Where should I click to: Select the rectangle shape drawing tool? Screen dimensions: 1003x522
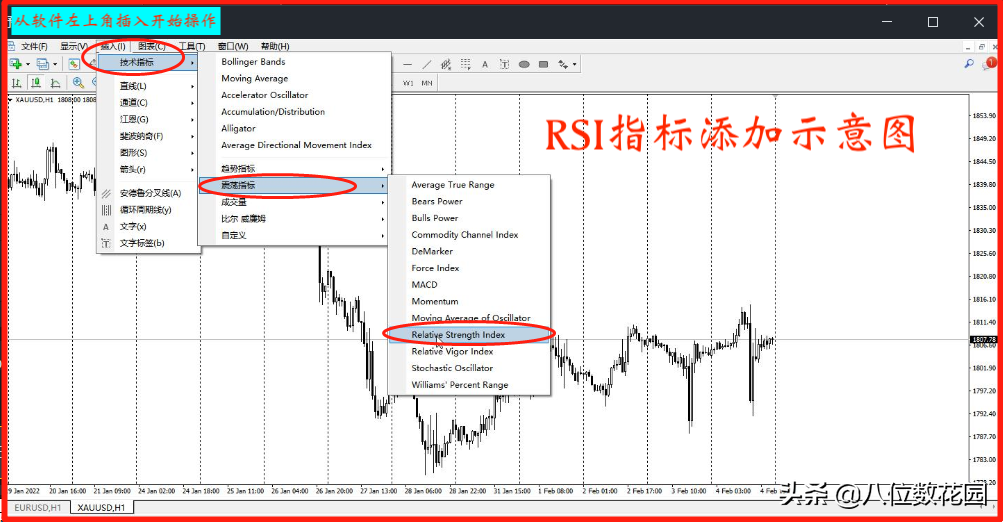click(x=543, y=64)
